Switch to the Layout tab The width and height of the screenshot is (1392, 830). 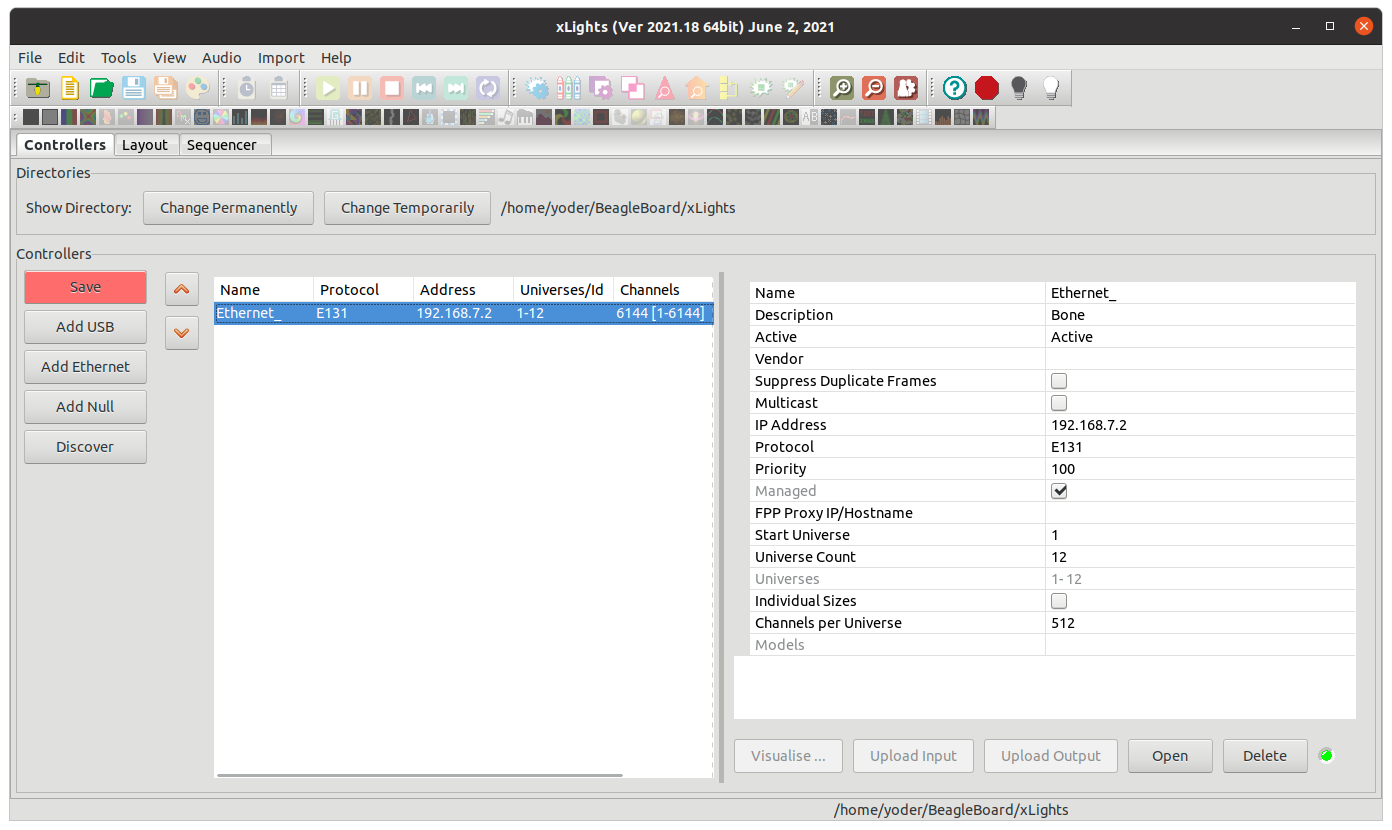[145, 145]
